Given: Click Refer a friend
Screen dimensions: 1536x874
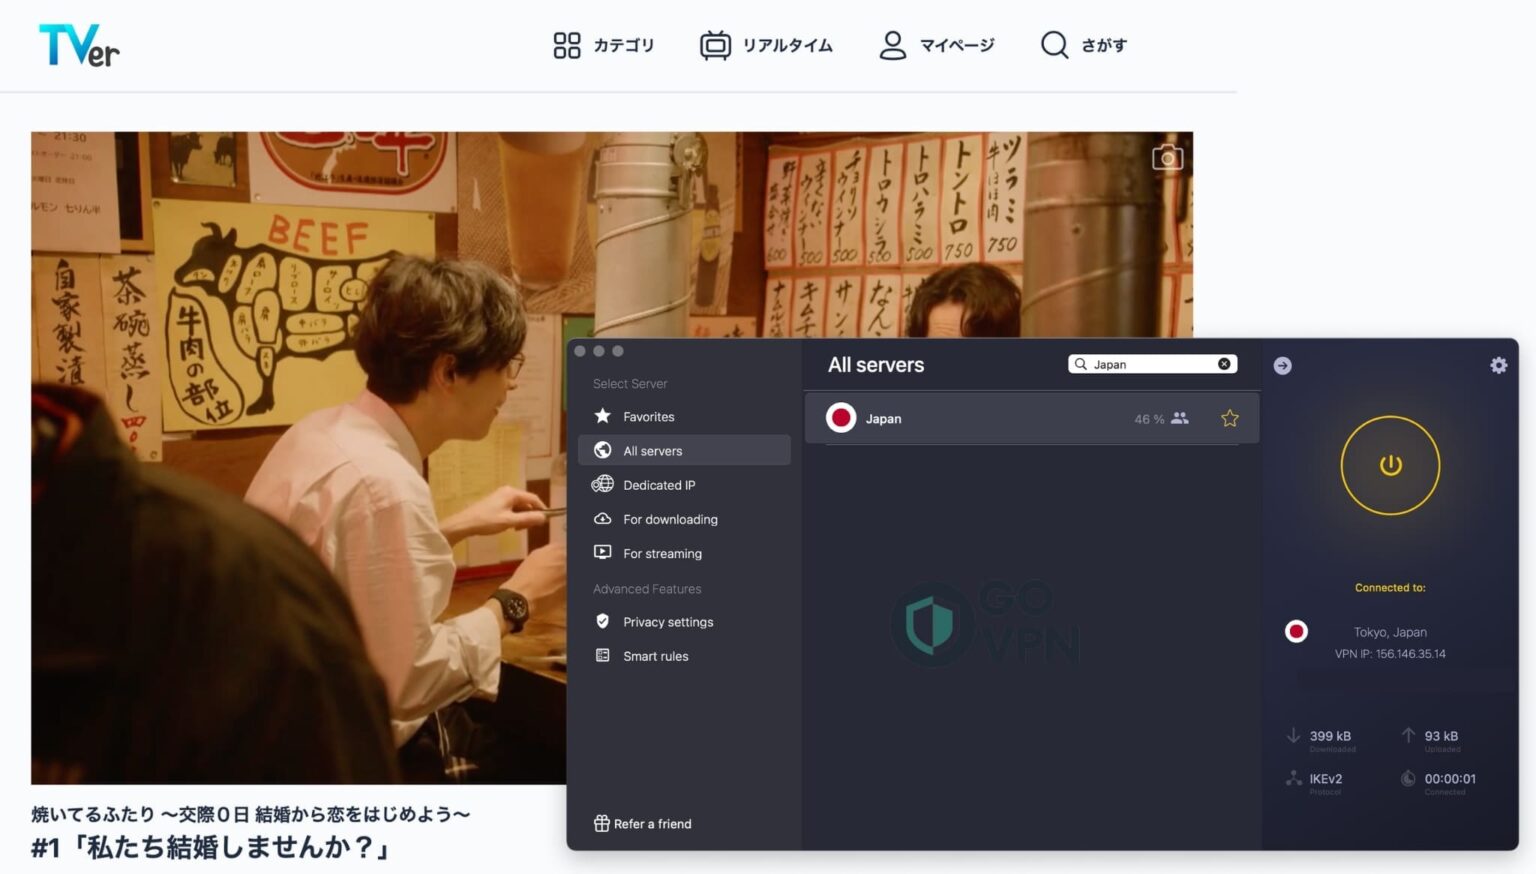Looking at the screenshot, I should coord(643,823).
